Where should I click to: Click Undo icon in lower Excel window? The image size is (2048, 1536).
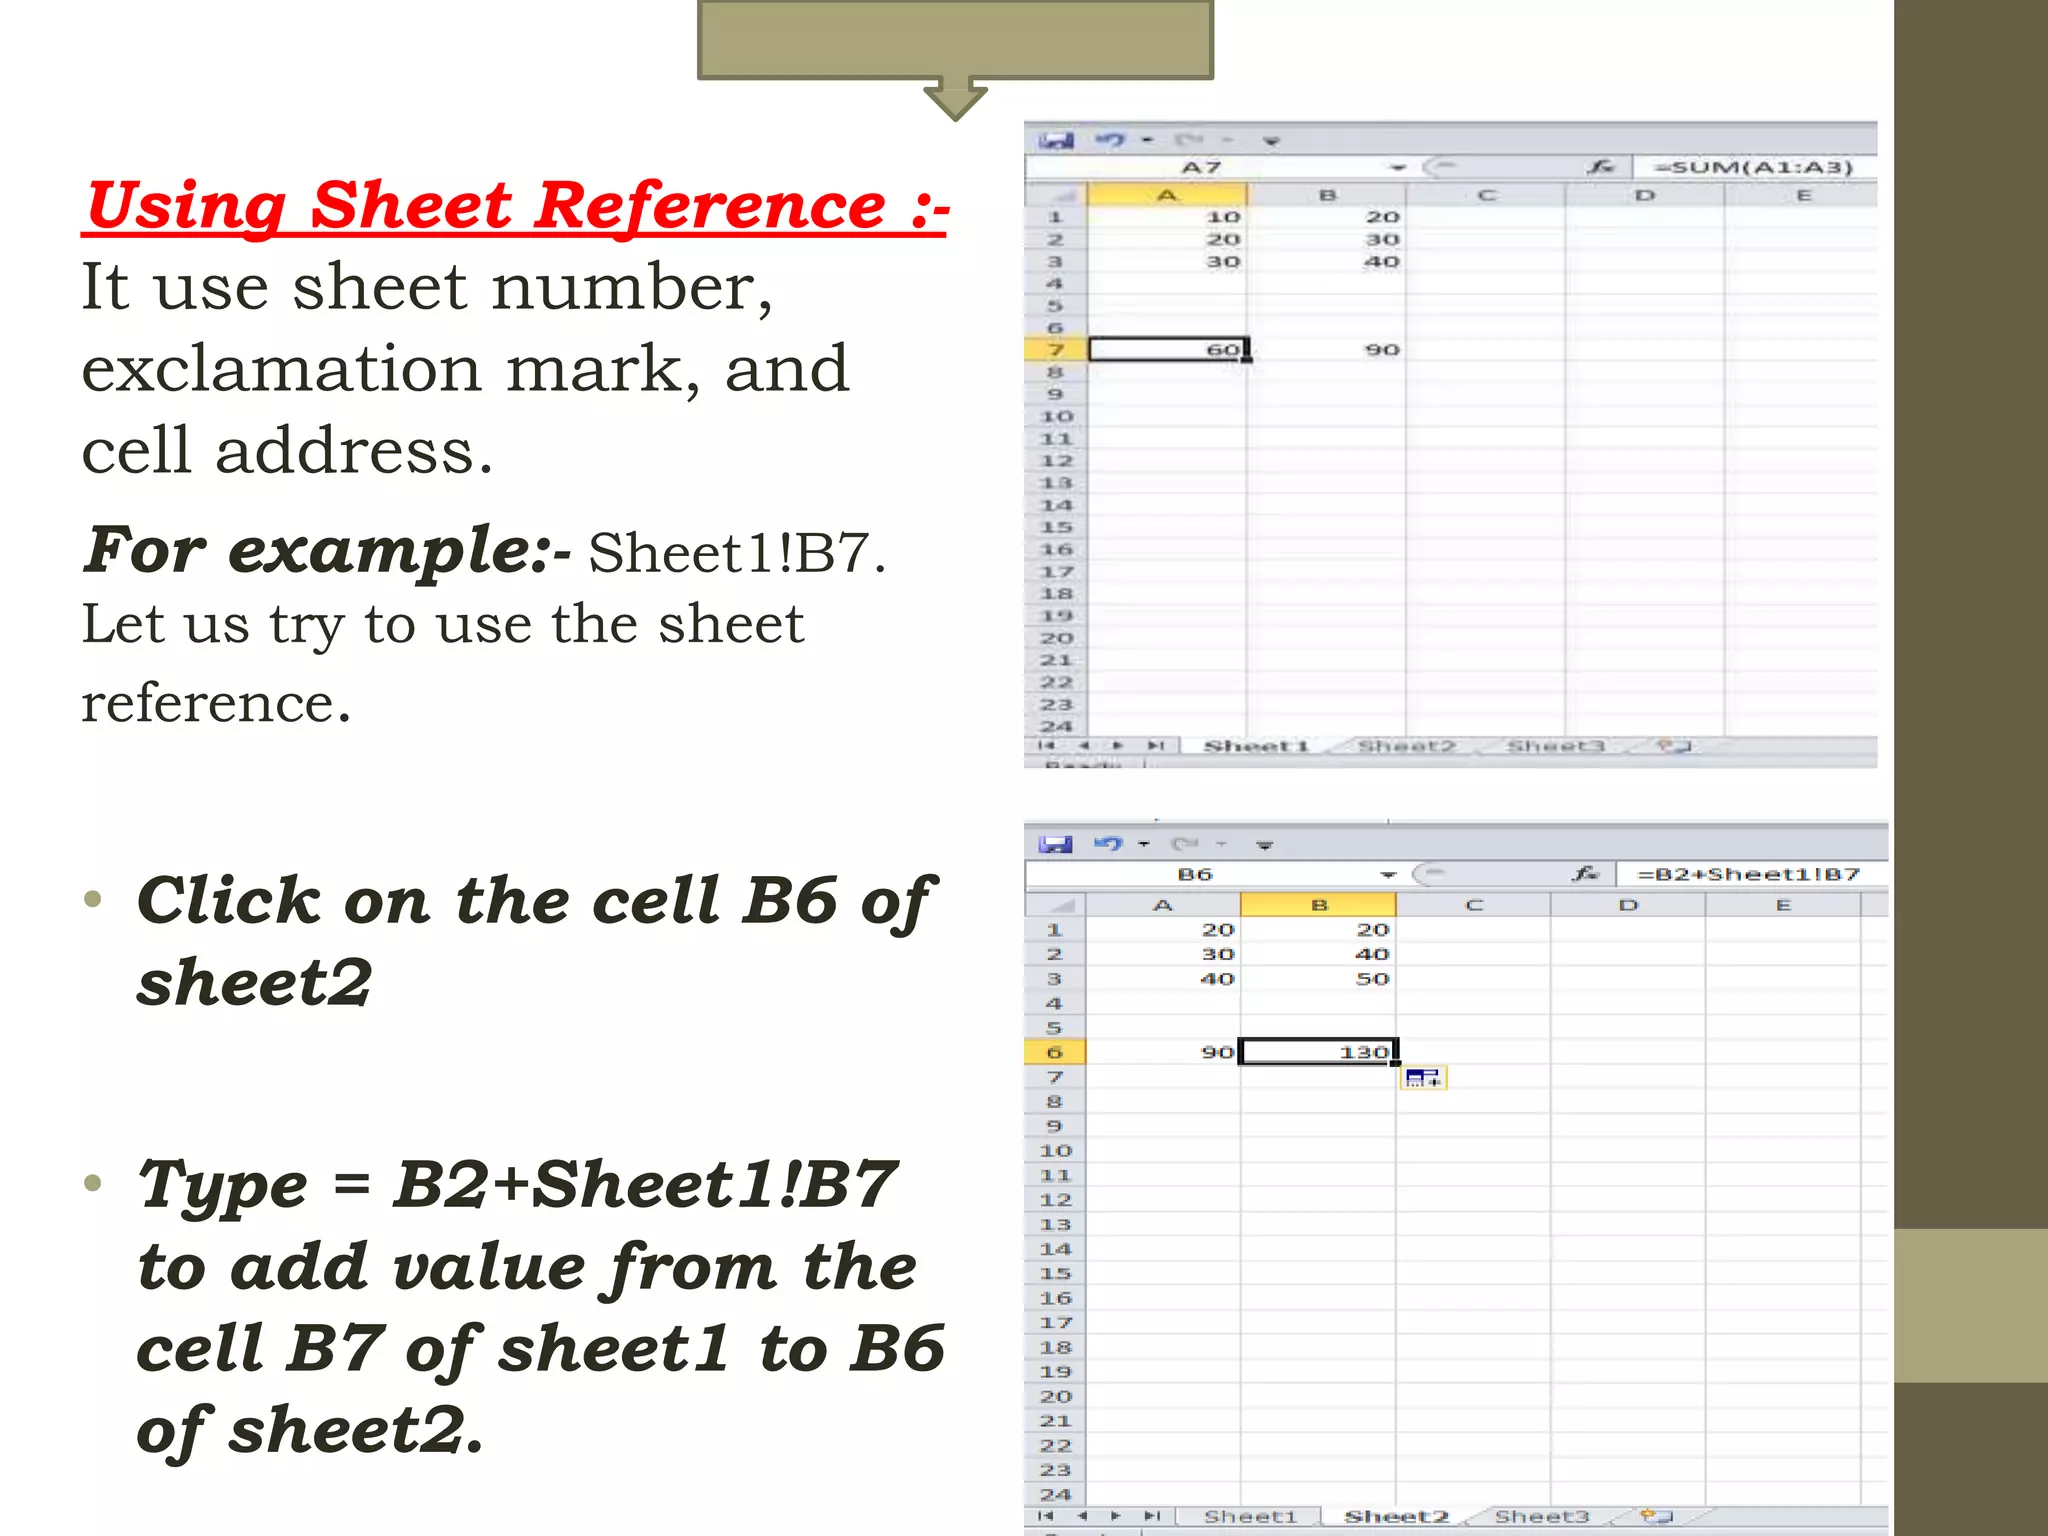pos(1108,845)
